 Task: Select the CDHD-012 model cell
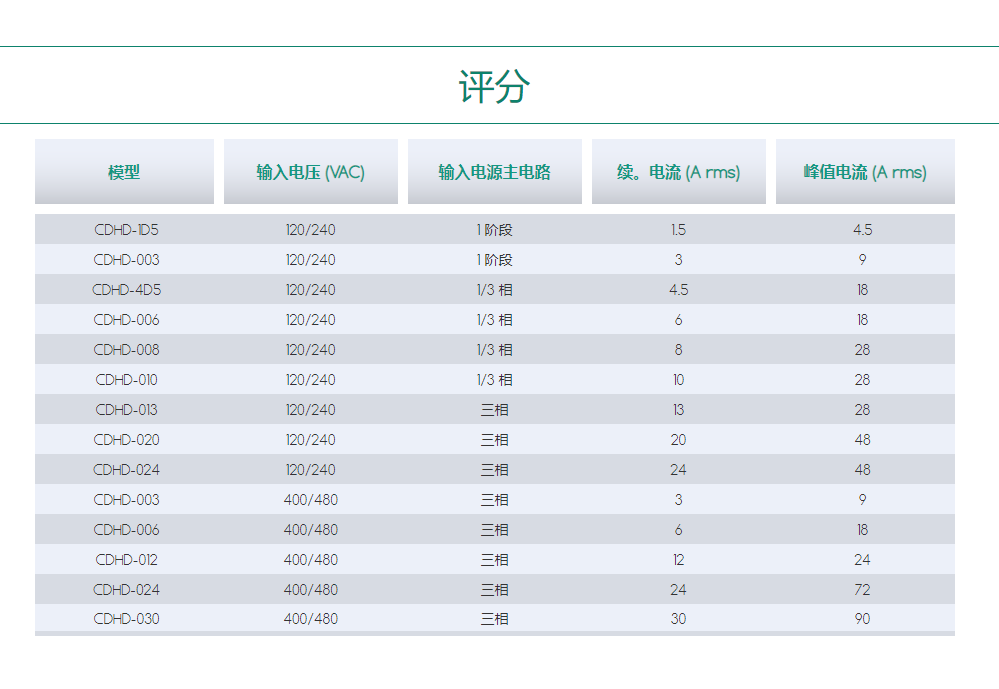coord(126,560)
